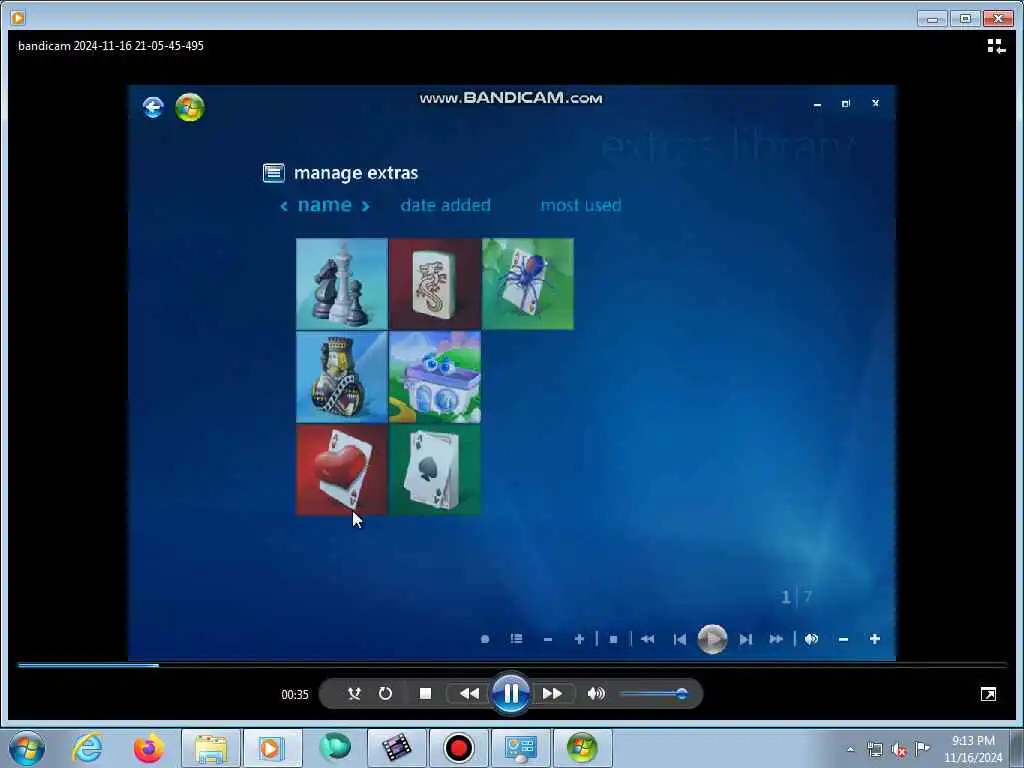Open the FreeCell king tile

pyautogui.click(x=342, y=377)
